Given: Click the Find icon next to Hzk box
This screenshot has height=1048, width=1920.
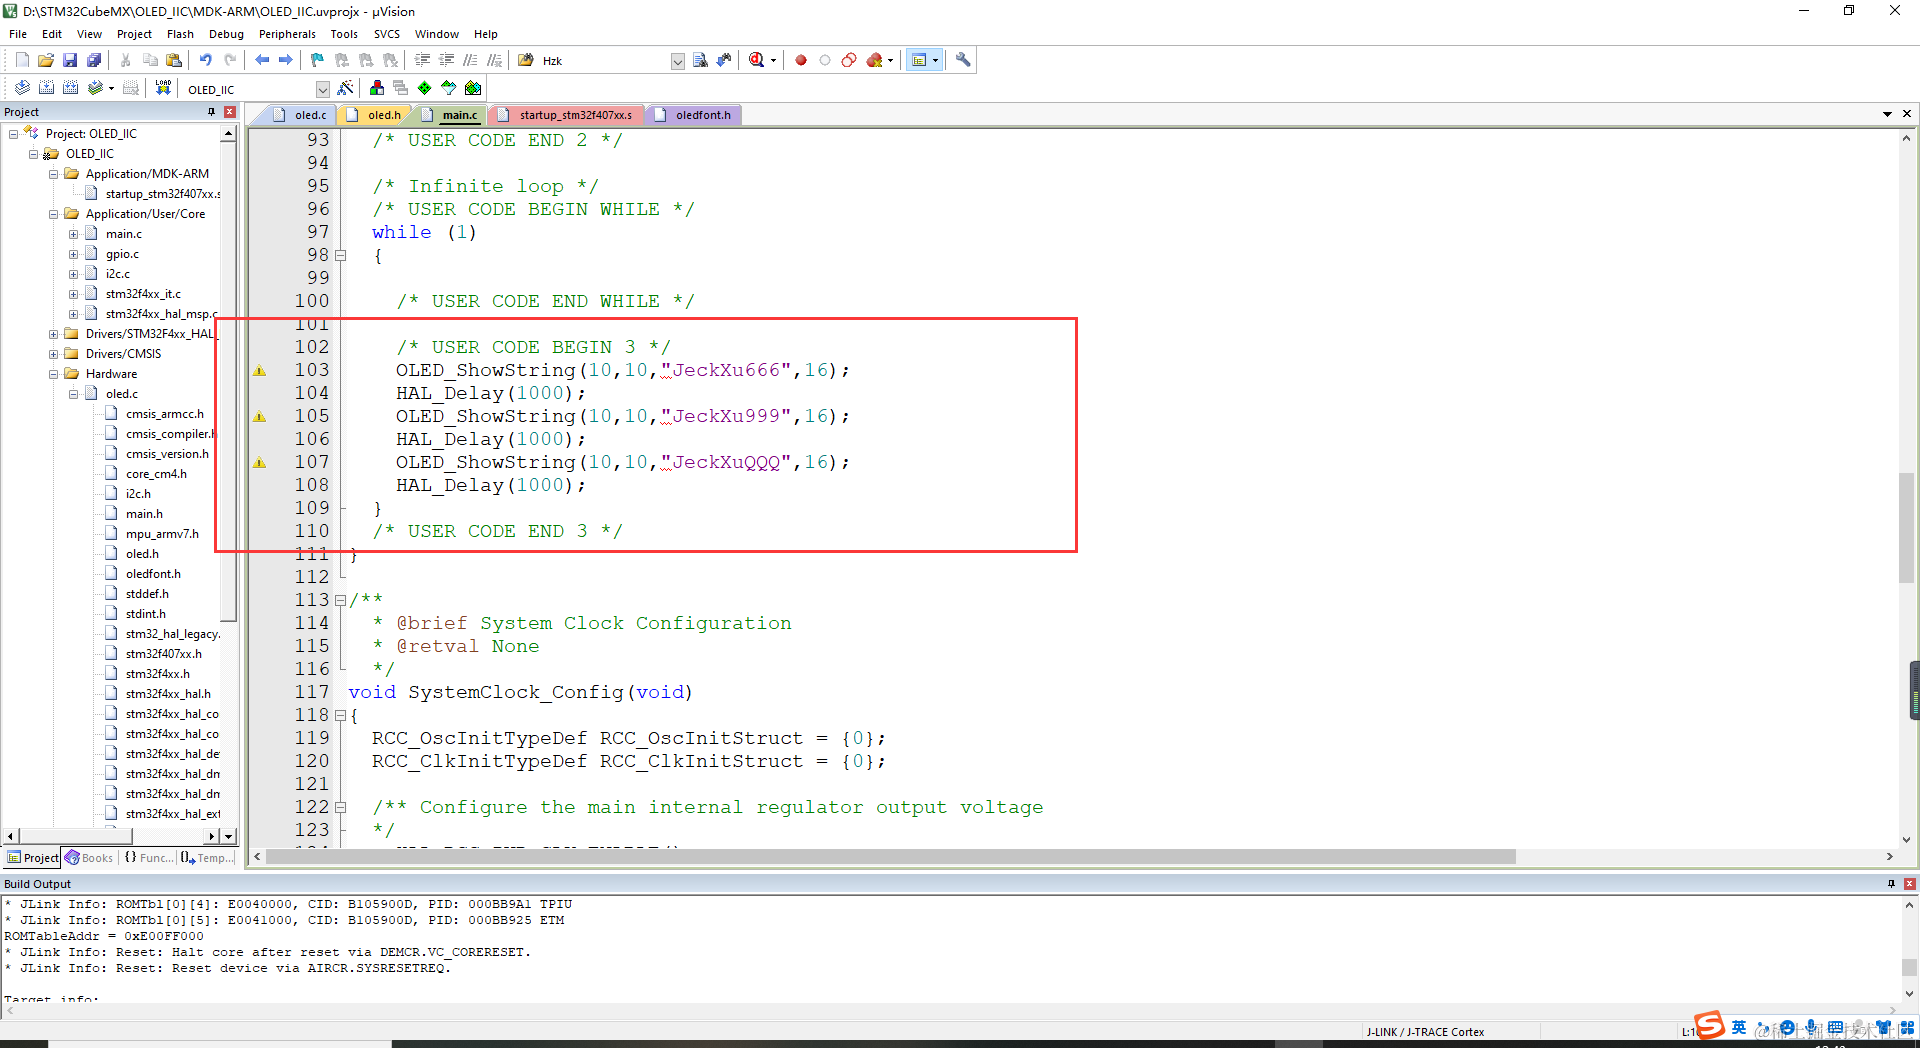Looking at the screenshot, I should click(x=700, y=60).
